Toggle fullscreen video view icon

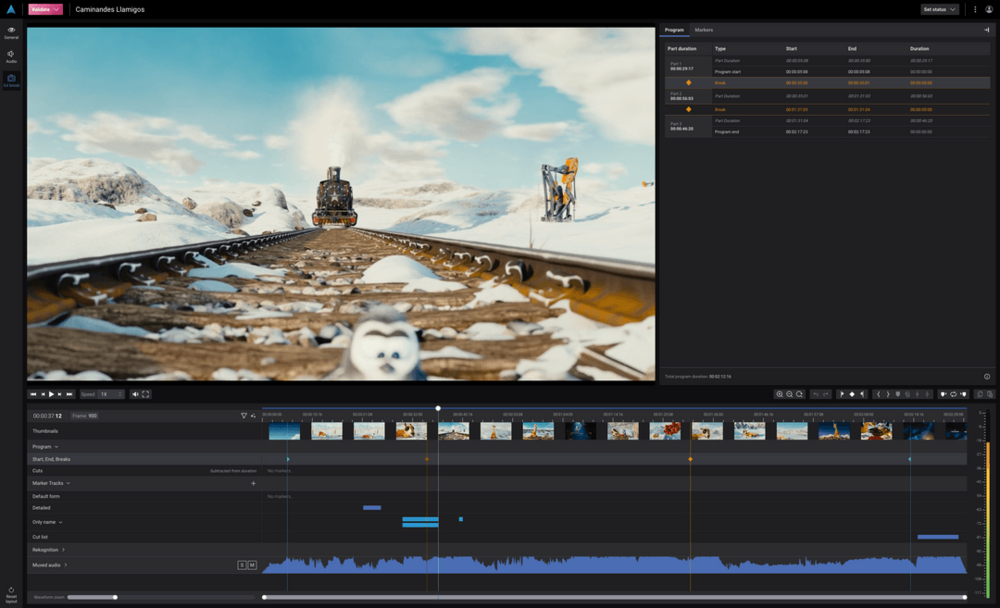click(x=146, y=394)
